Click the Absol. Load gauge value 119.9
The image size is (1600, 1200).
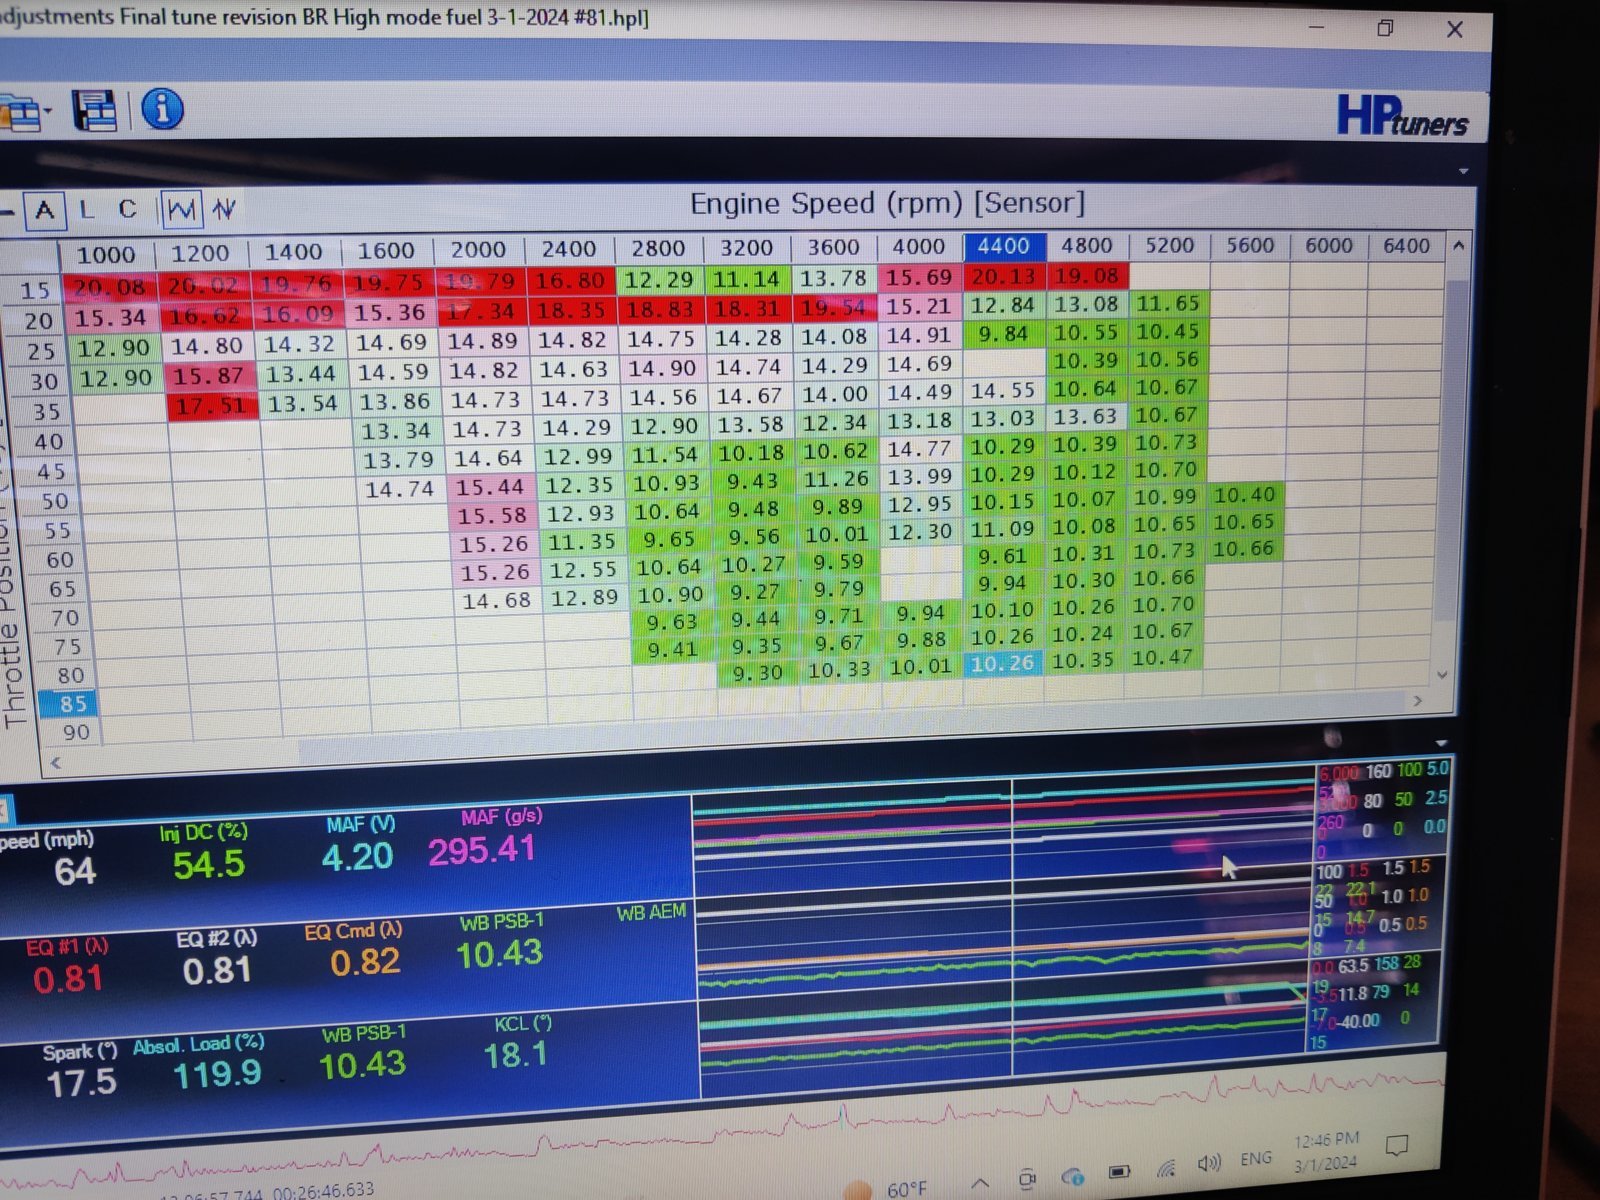point(217,1075)
